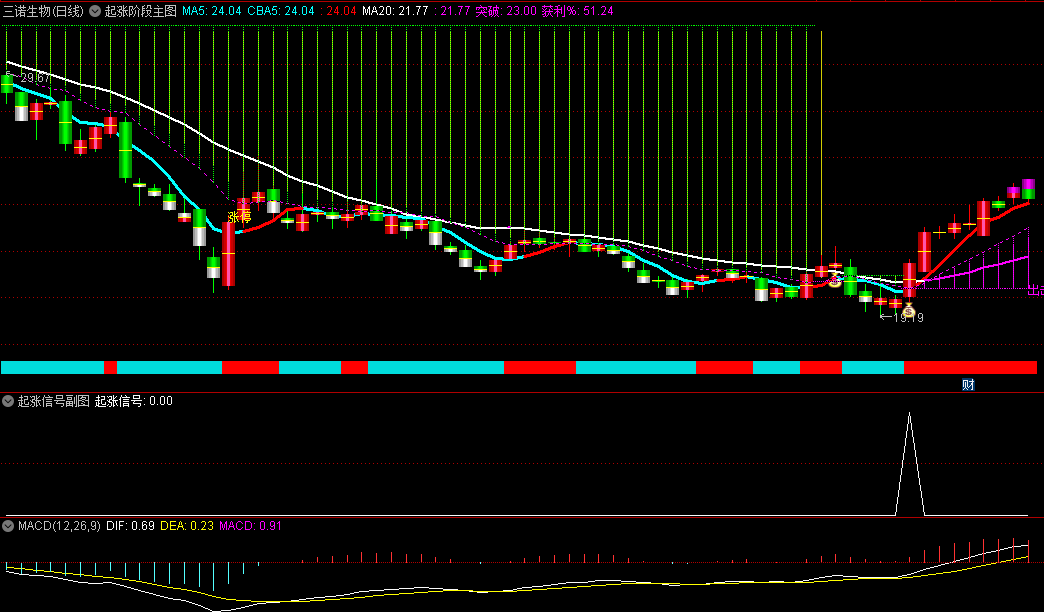Click the 获利%: 51.24 value

tap(577, 11)
